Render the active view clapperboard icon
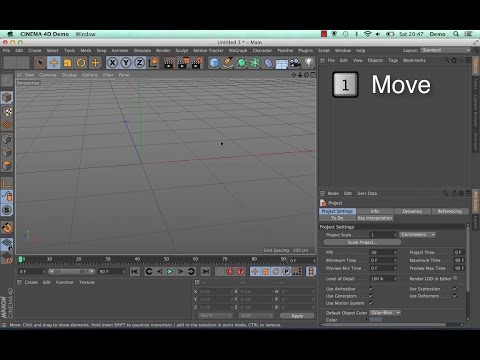The height and width of the screenshot is (360, 480). (169, 63)
